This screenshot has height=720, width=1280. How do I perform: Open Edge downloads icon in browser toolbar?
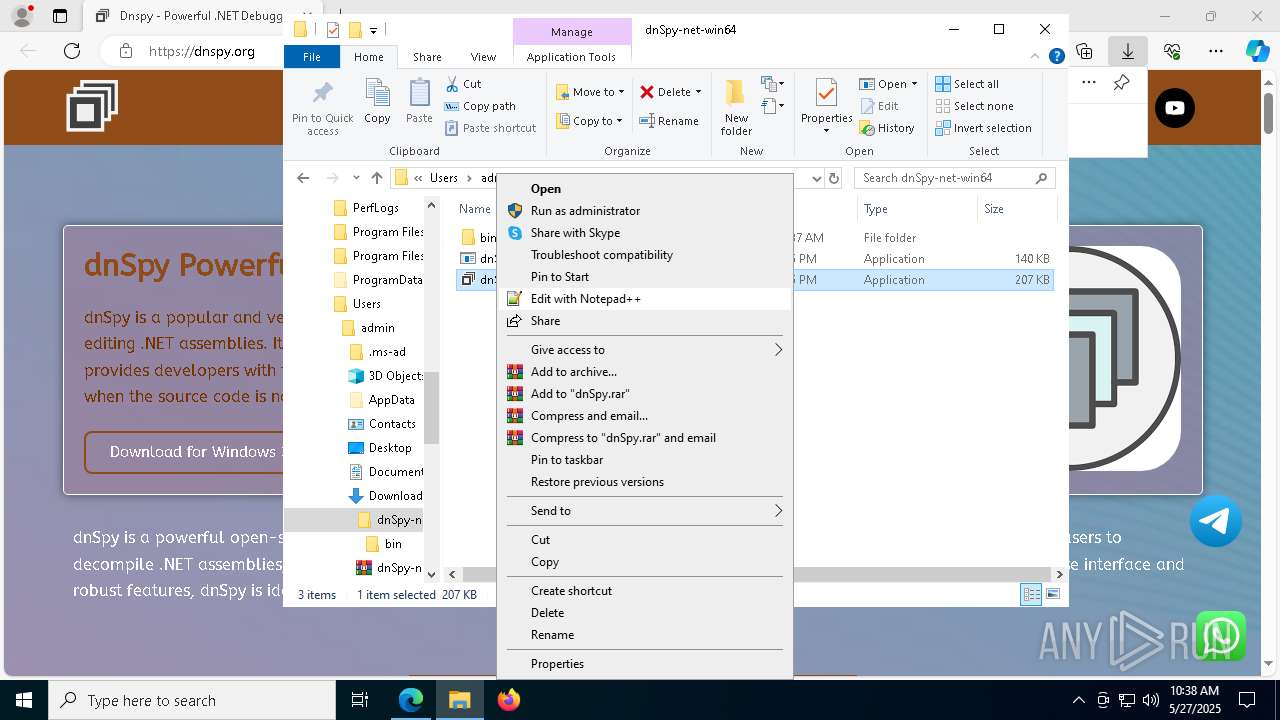coord(1128,51)
